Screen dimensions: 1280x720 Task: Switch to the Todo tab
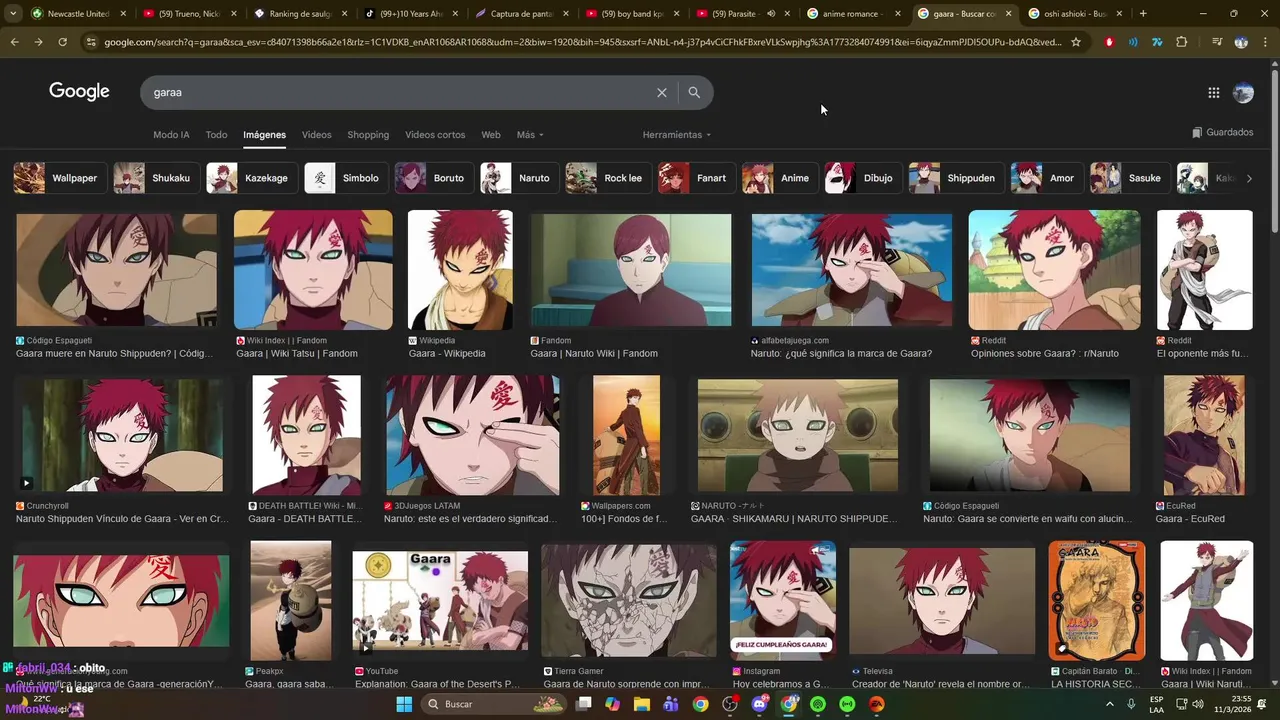coord(216,135)
